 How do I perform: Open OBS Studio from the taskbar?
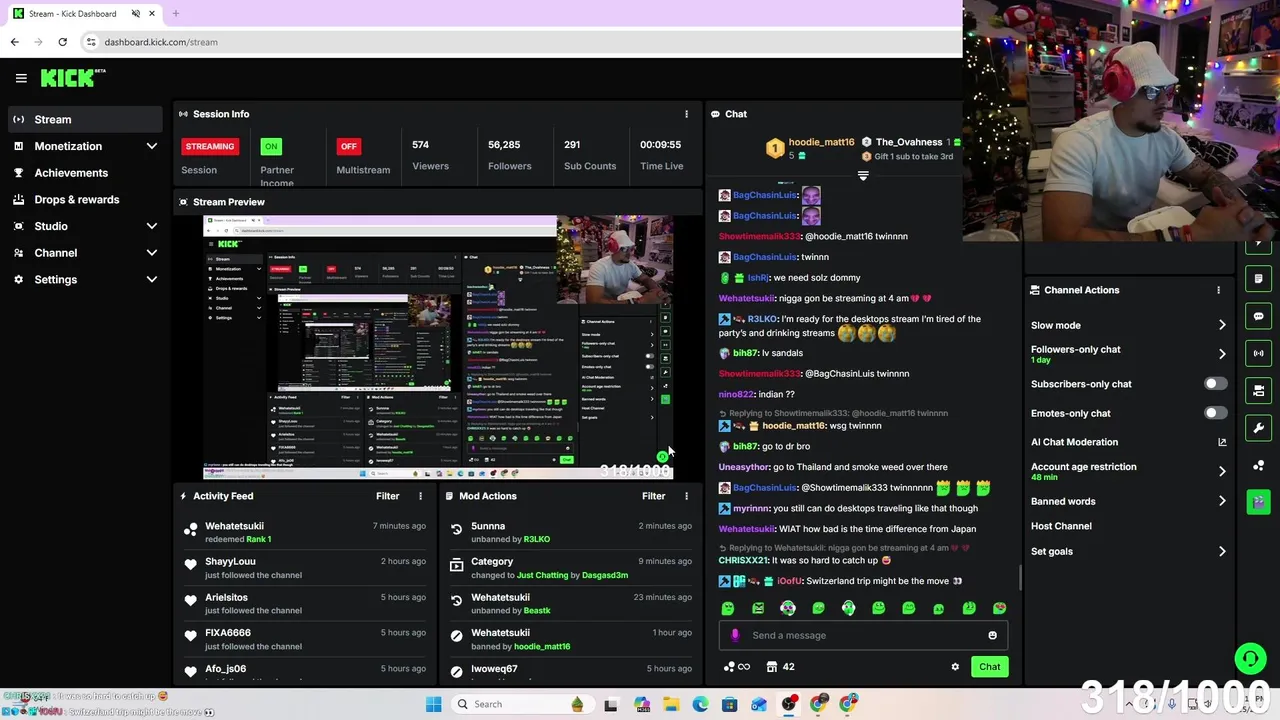(x=789, y=704)
